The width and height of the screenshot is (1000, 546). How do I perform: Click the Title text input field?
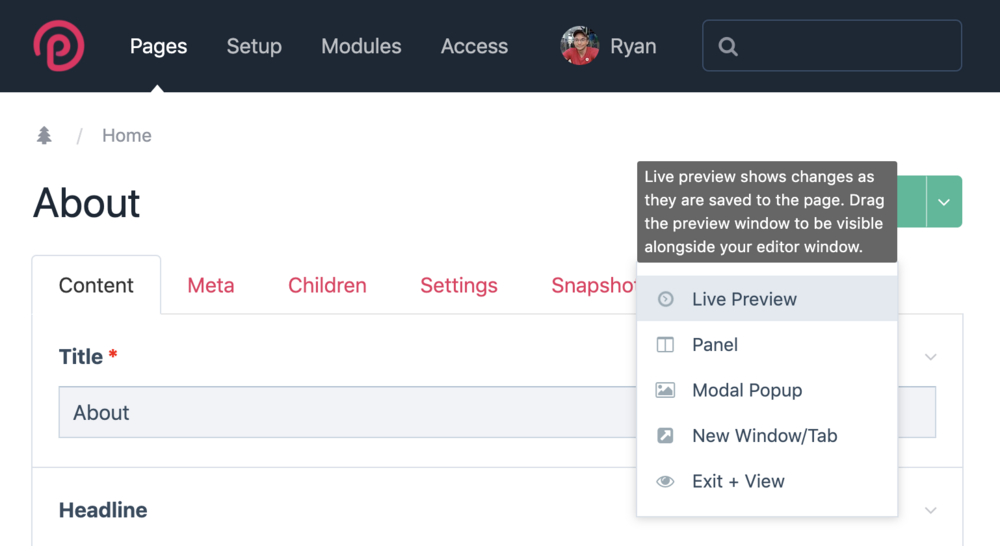[x=340, y=413]
